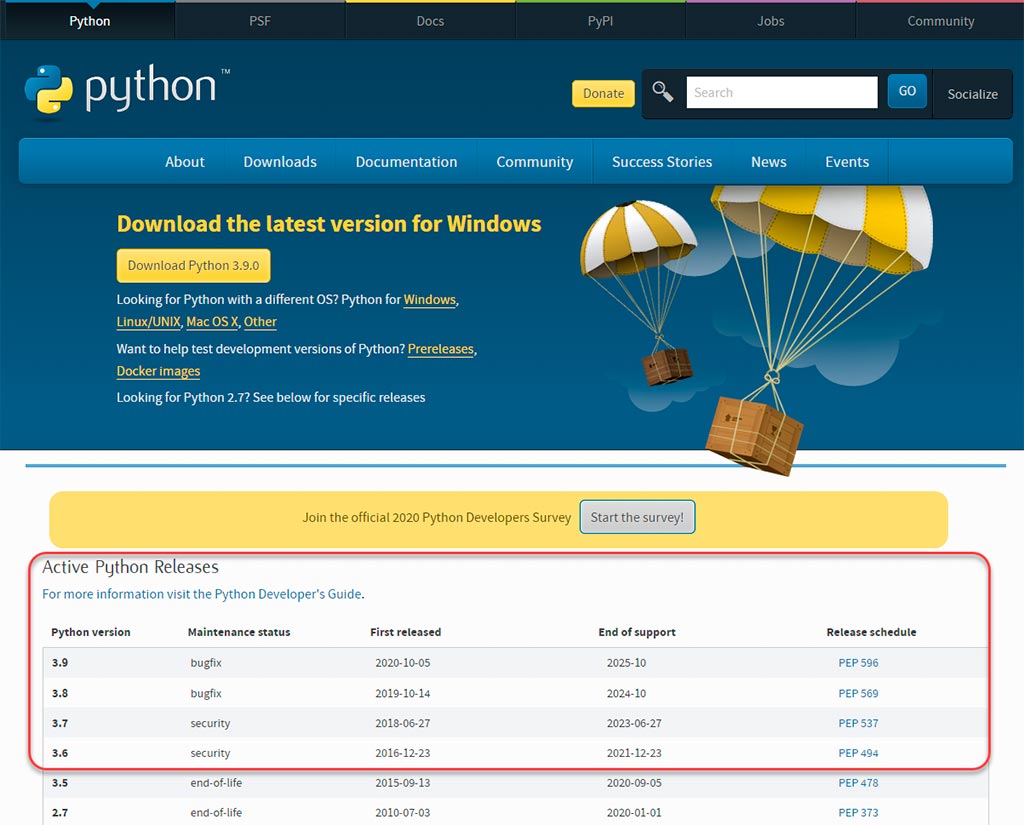Focus the Search input field

pos(782,92)
